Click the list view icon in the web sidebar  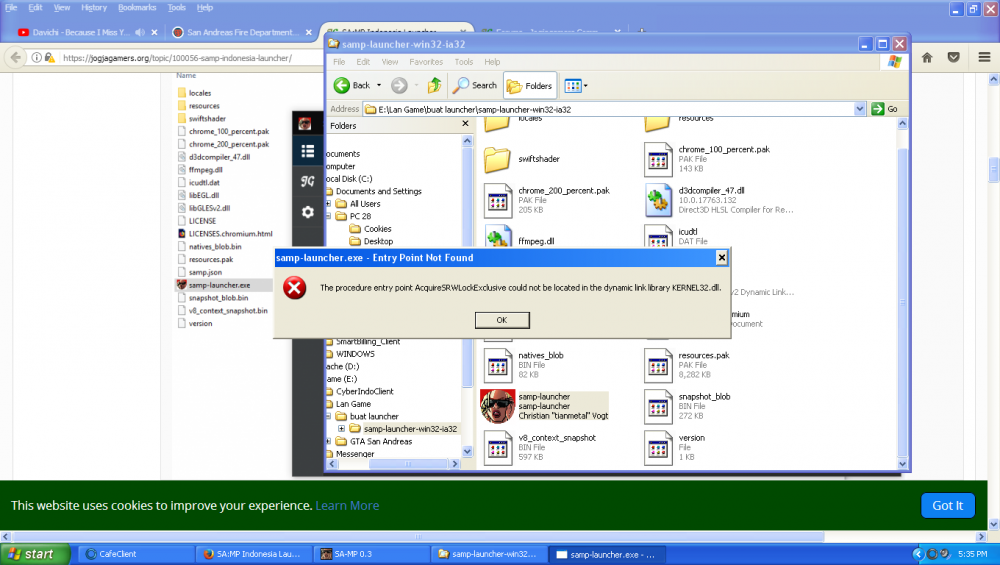[x=307, y=151]
